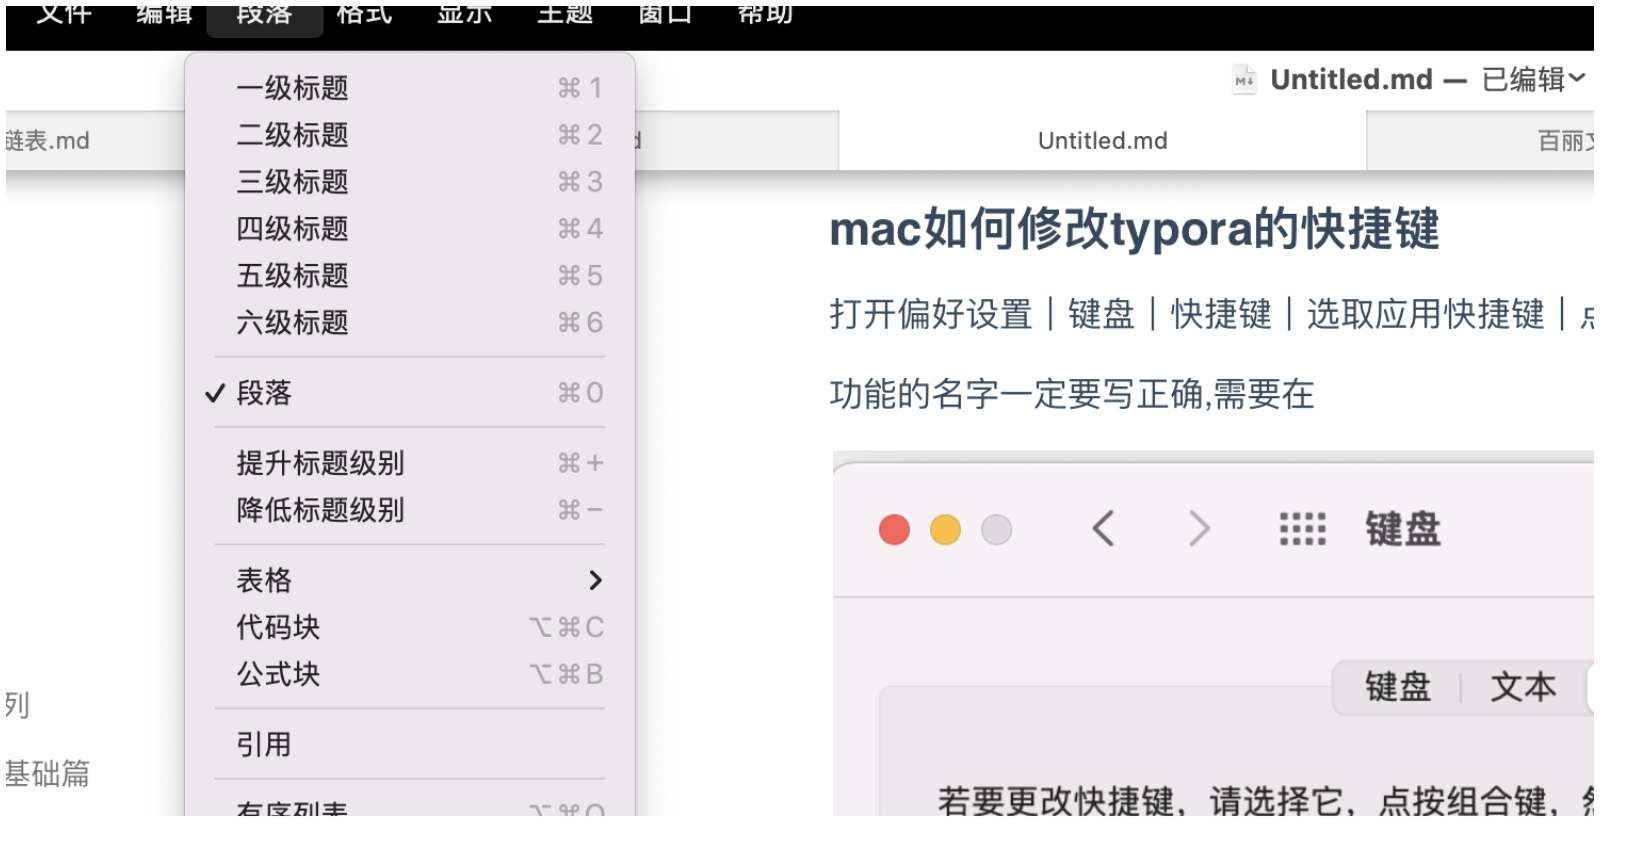This screenshot has width=1632, height=842.
Task: Click the forward chevron in 键盘 window
Action: click(x=1199, y=528)
